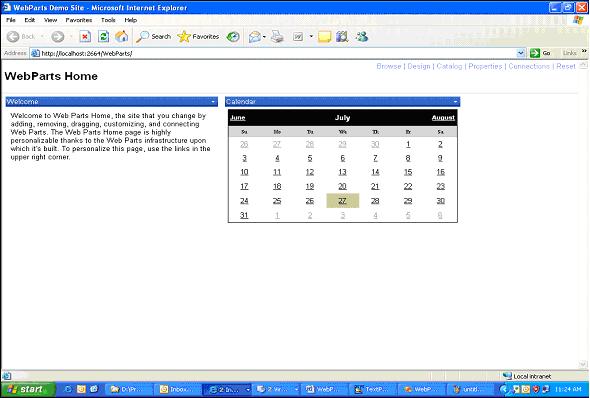Screen dimensions: 590x398
Task: Click the Local intranet zone icon
Action: coord(507,376)
